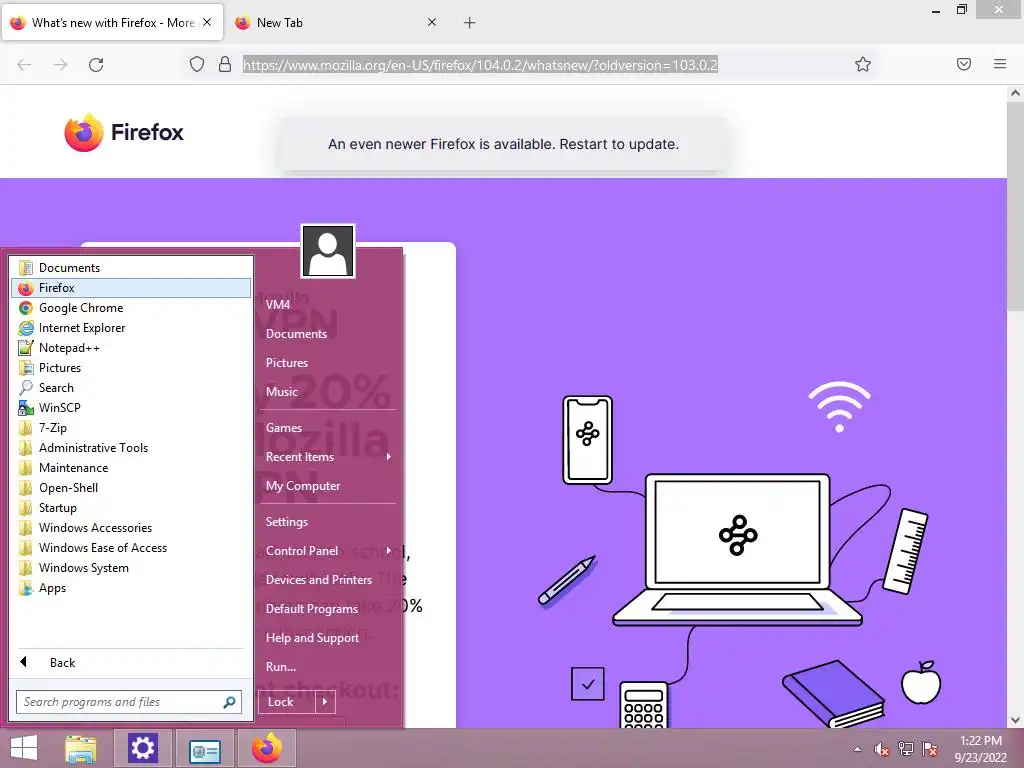Open VM4 user folder in Start menu

328,304
